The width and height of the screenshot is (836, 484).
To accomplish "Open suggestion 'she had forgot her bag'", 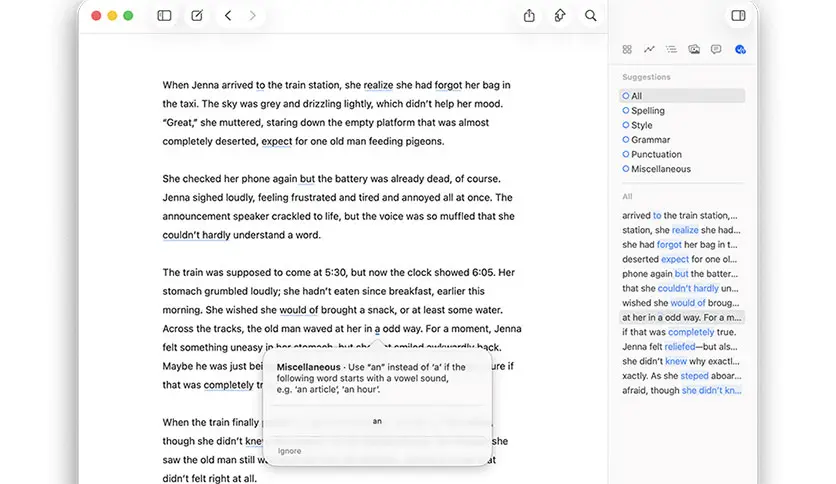I will pos(680,245).
